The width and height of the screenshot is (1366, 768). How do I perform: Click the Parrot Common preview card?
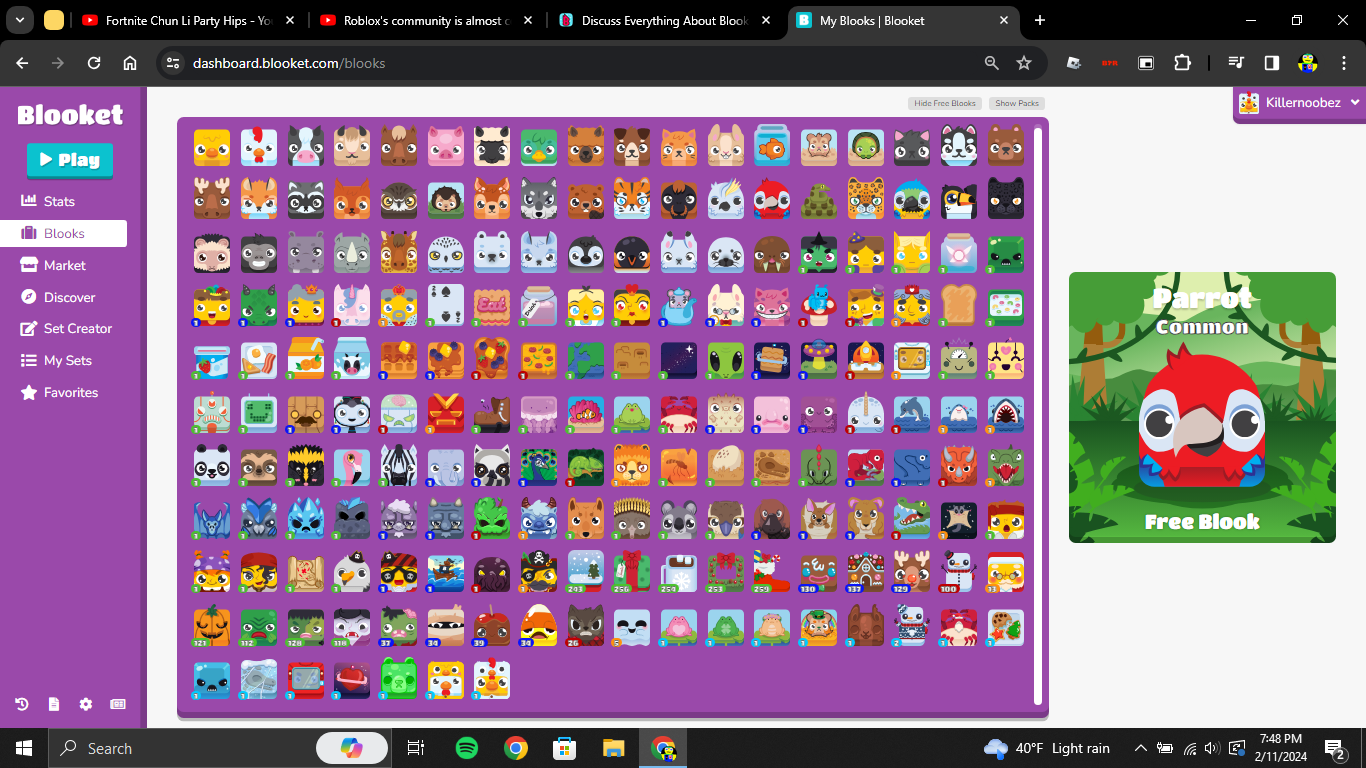[x=1202, y=407]
